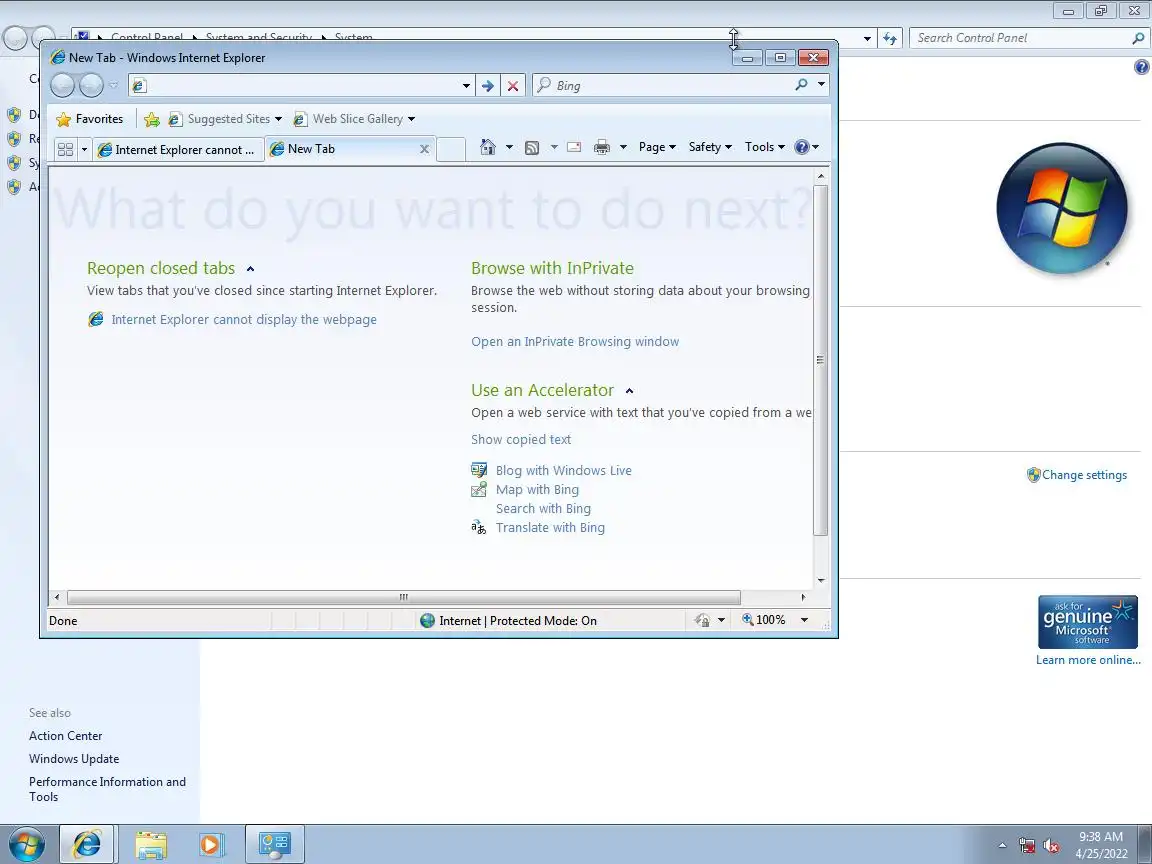The height and width of the screenshot is (864, 1152).
Task: Open Windows Update link
Action: pyautogui.click(x=73, y=759)
